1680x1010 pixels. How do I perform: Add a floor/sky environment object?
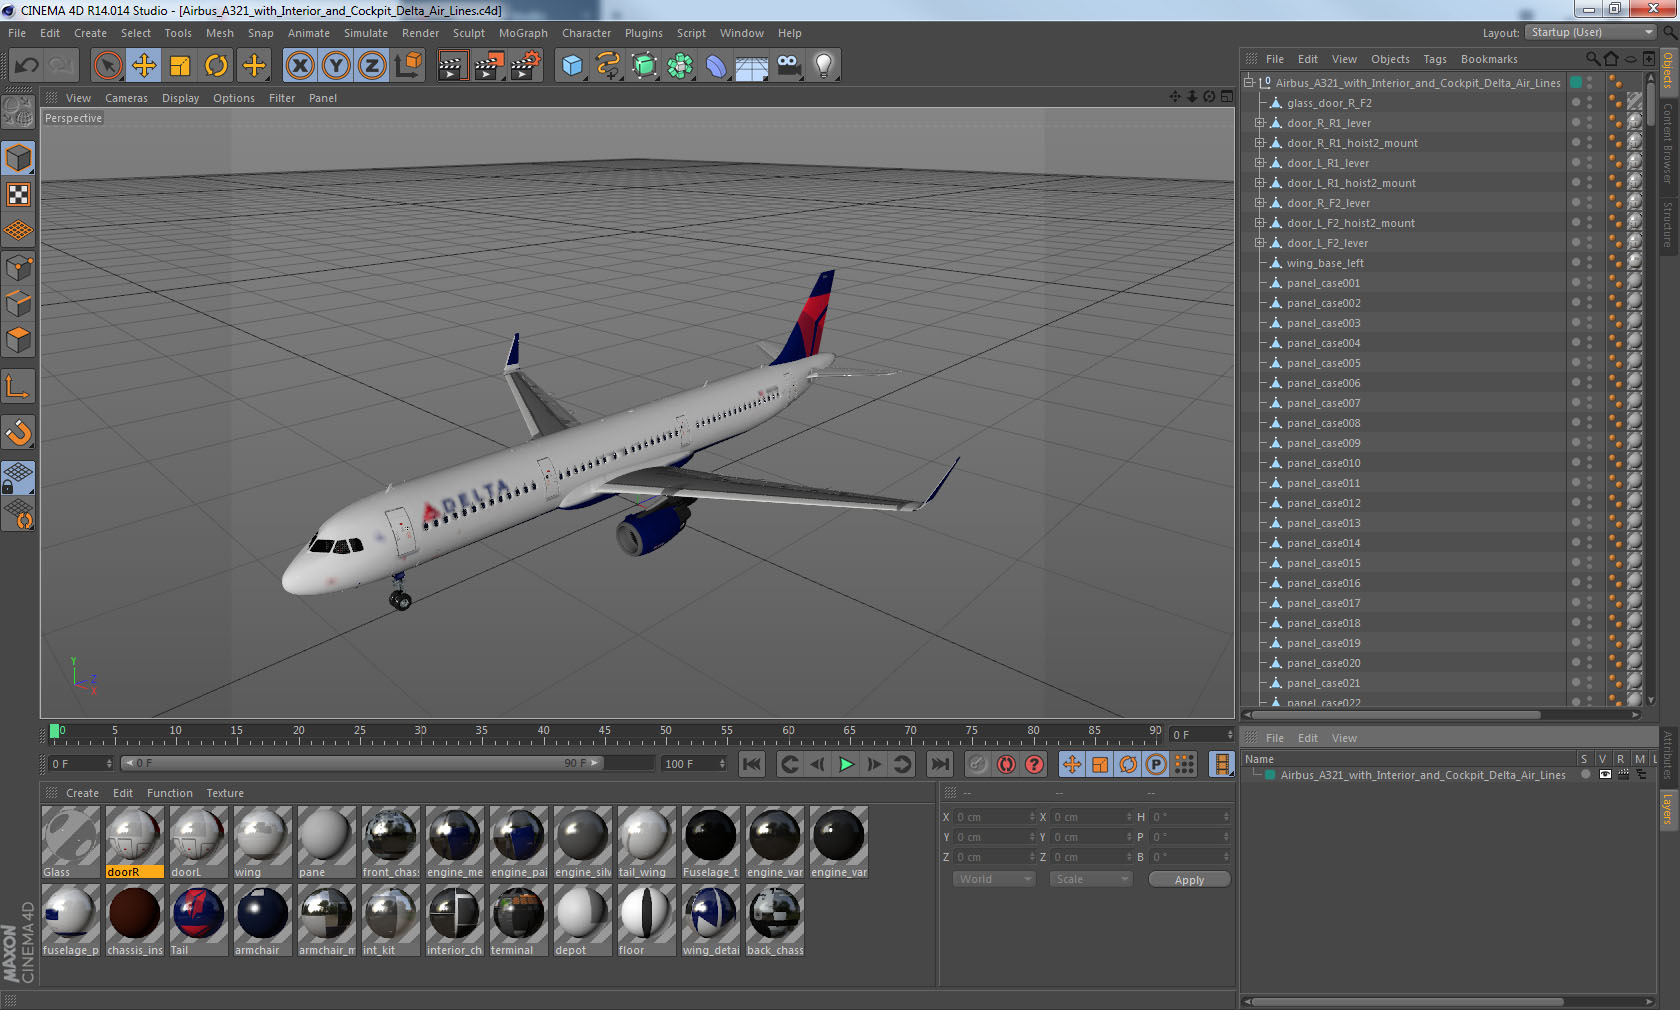(x=752, y=66)
